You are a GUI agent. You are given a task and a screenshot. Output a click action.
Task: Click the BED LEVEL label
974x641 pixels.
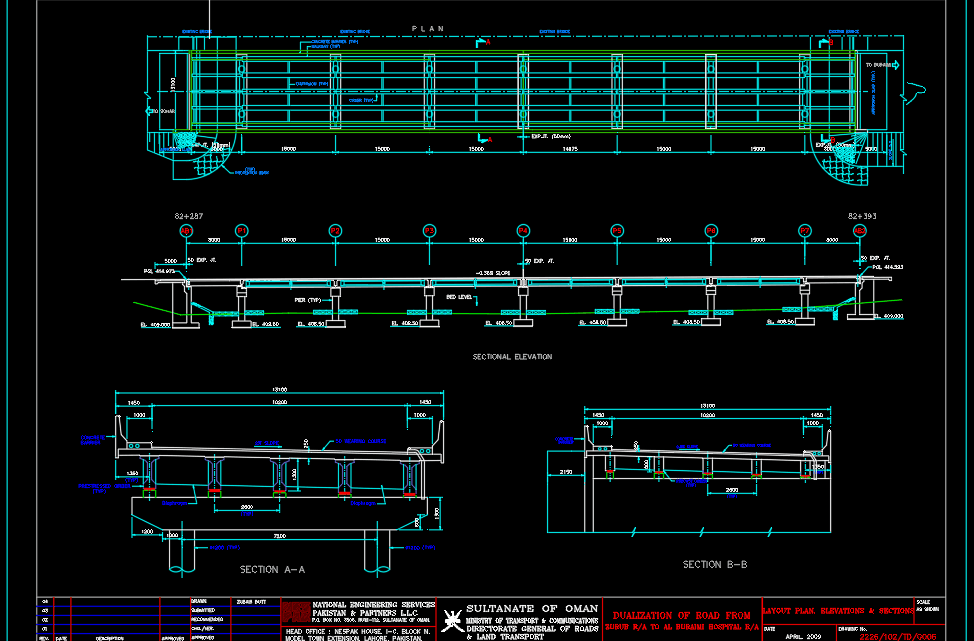(460, 298)
